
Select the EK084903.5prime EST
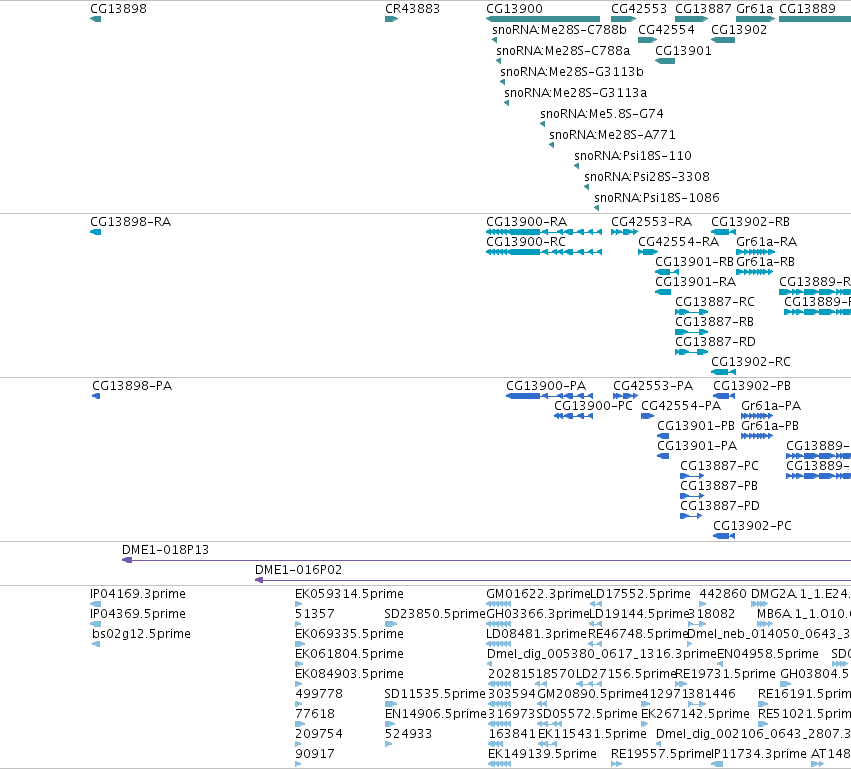point(299,684)
